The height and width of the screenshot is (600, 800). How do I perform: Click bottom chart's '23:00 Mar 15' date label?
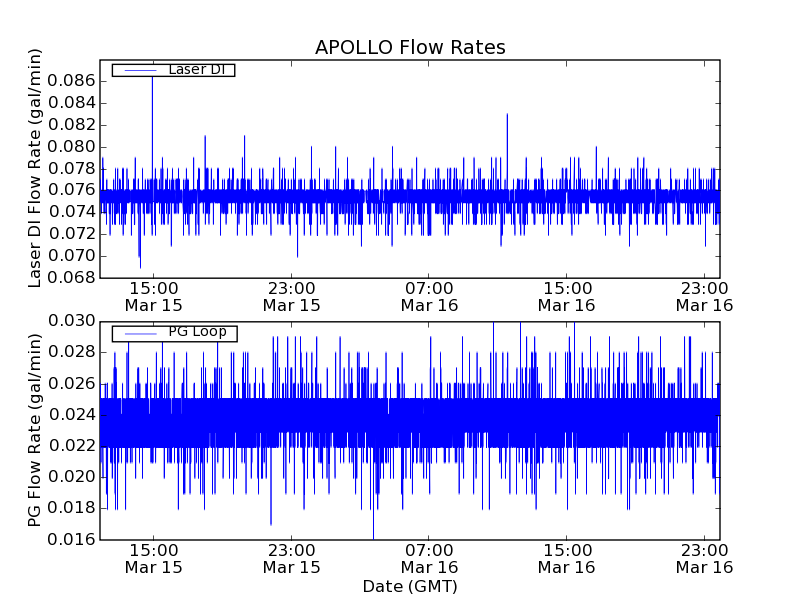[291, 559]
